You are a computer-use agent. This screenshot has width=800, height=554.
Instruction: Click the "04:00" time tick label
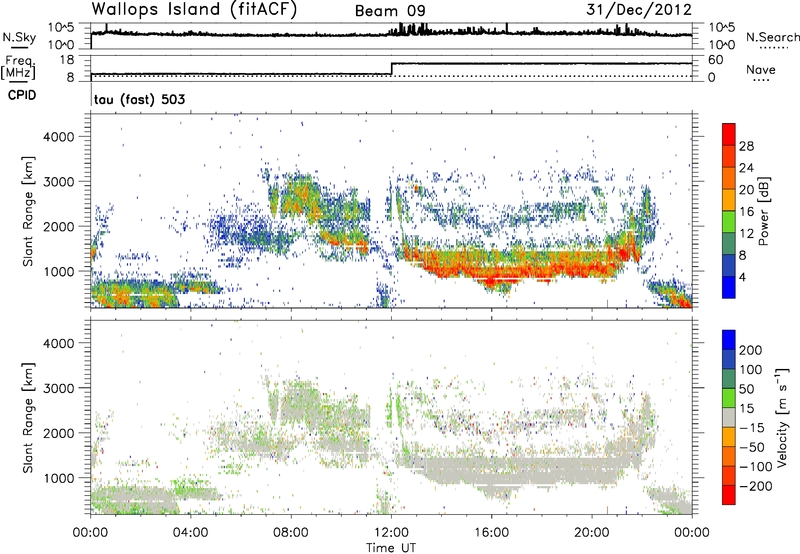coord(190,533)
